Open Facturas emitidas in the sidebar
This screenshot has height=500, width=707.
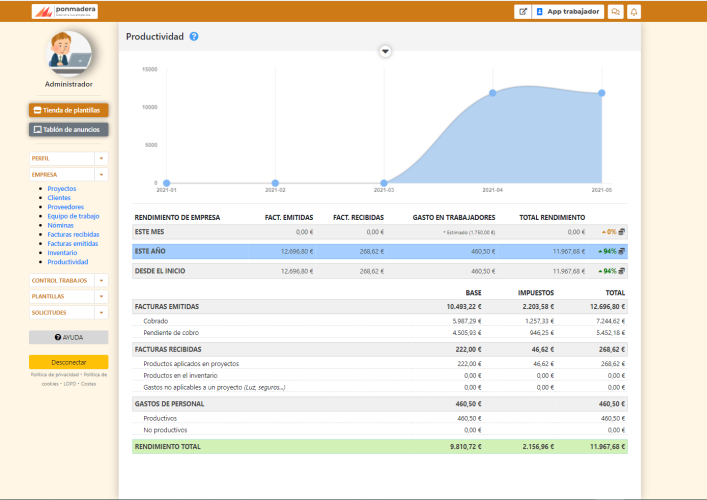point(73,243)
